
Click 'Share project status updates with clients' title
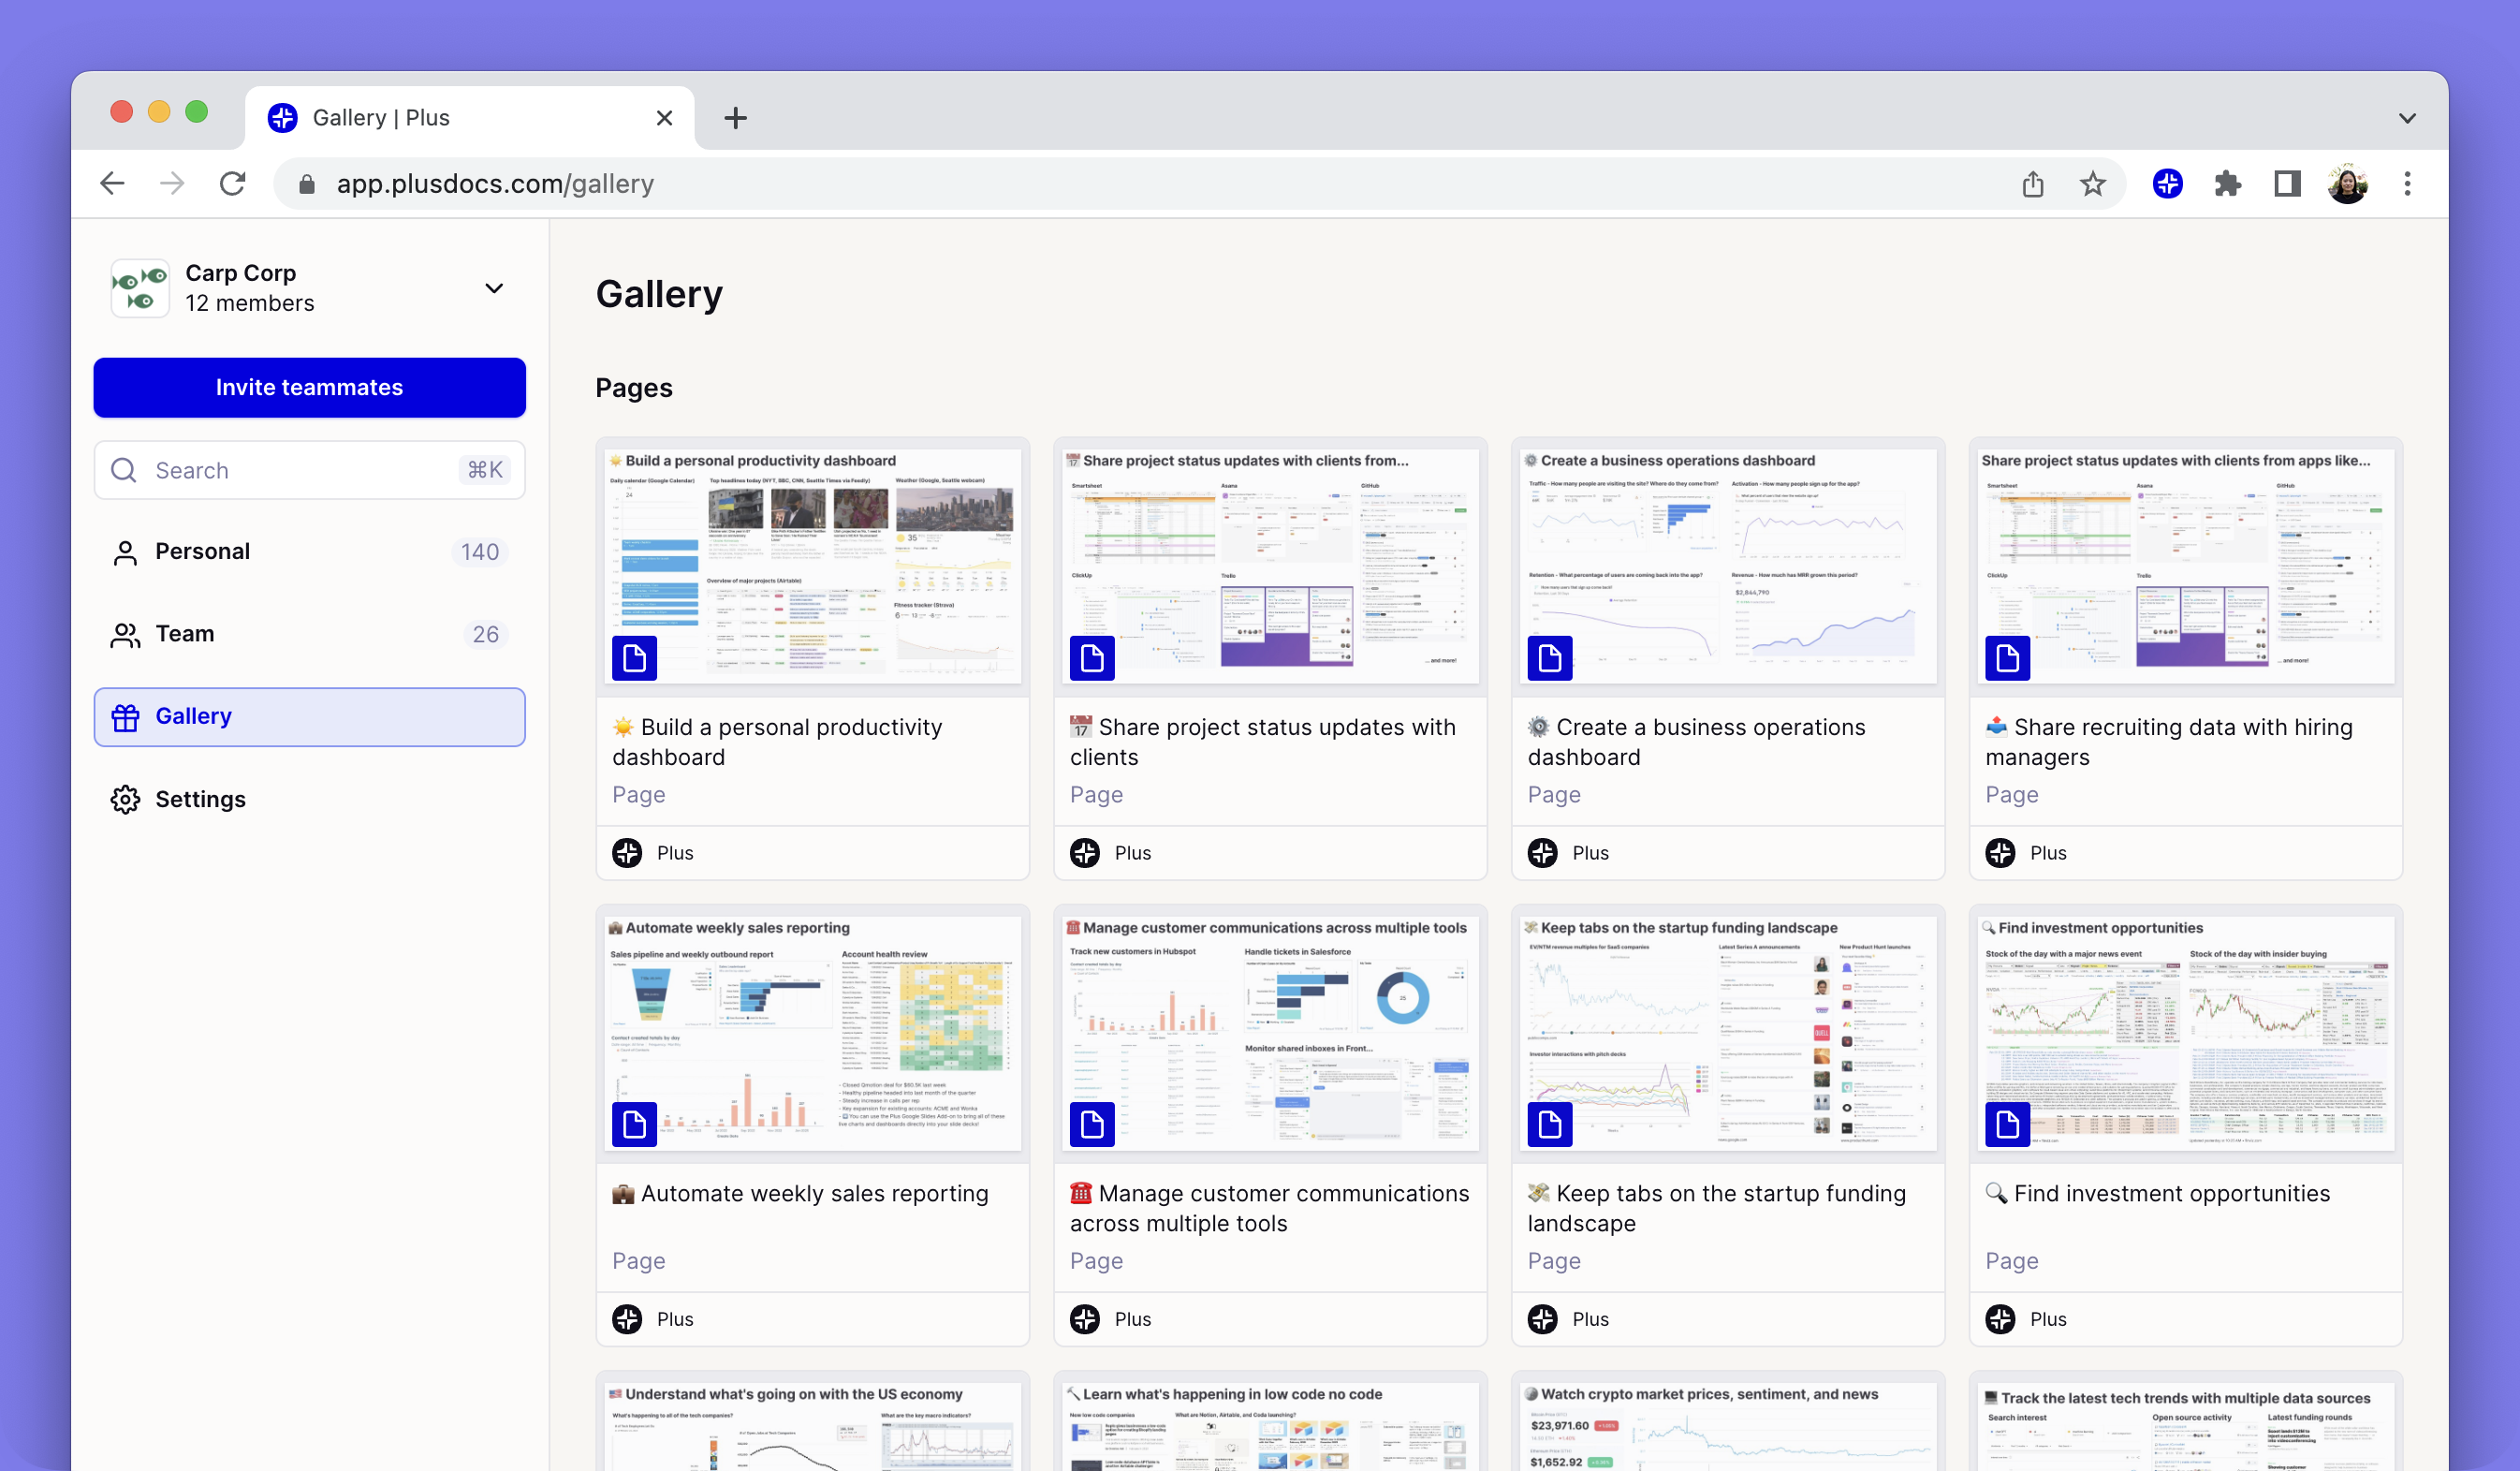point(1263,742)
